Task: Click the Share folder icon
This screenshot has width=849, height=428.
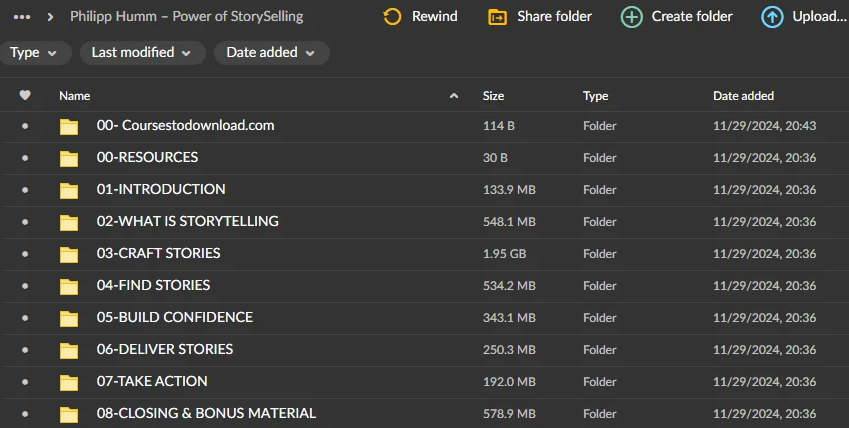Action: click(x=497, y=17)
